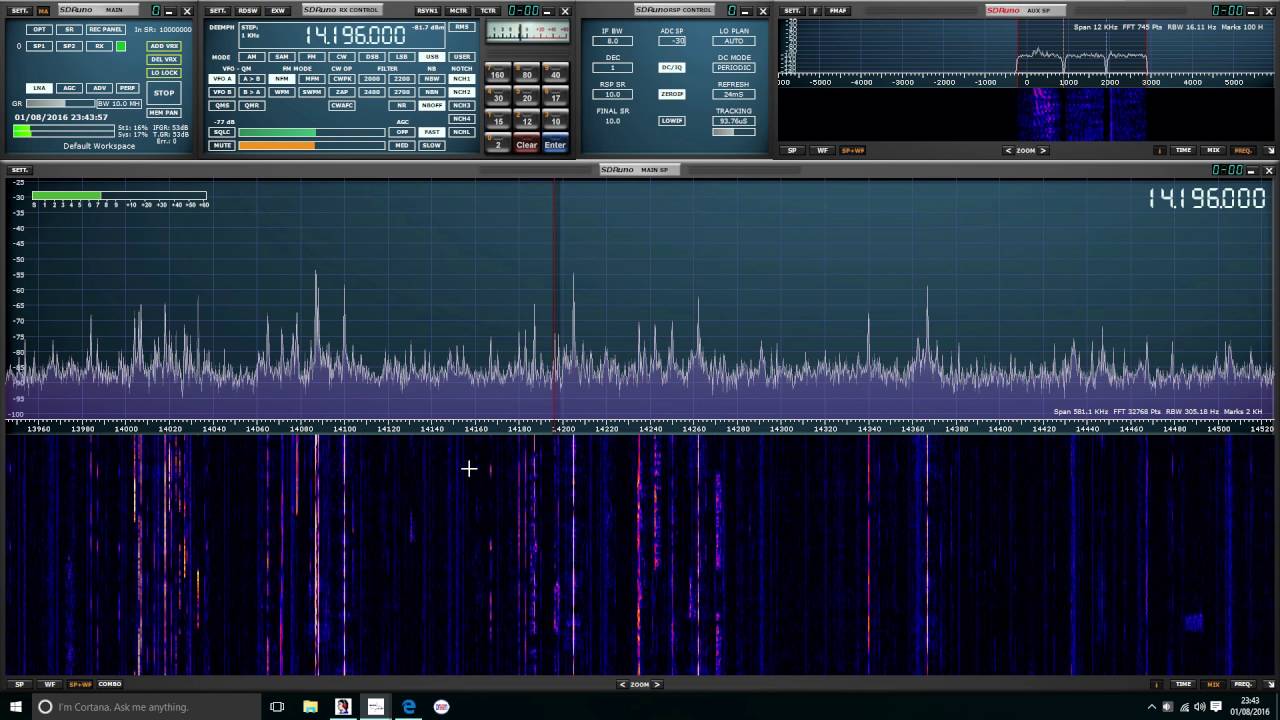Open the Windows Start menu
The height and width of the screenshot is (720, 1280).
tap(17, 707)
